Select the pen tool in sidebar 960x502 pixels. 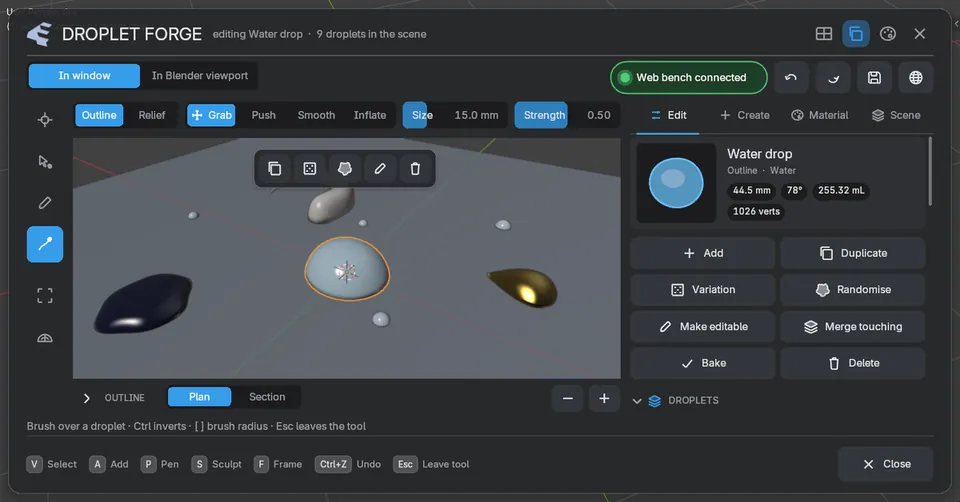[x=45, y=203]
